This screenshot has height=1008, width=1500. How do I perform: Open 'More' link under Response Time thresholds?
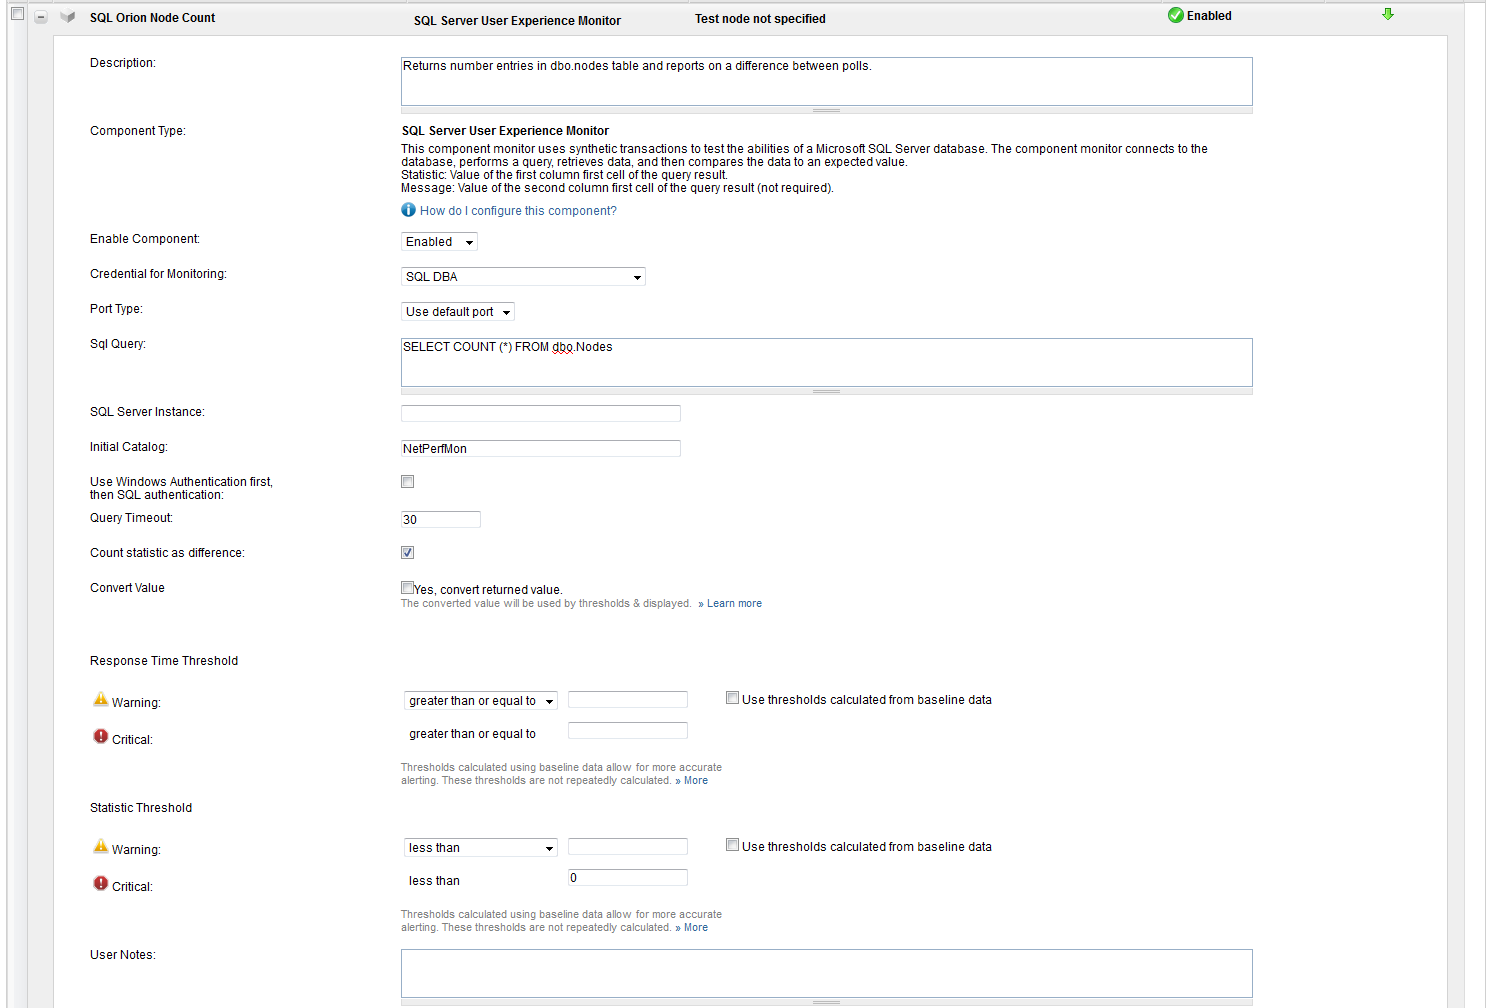pos(696,781)
